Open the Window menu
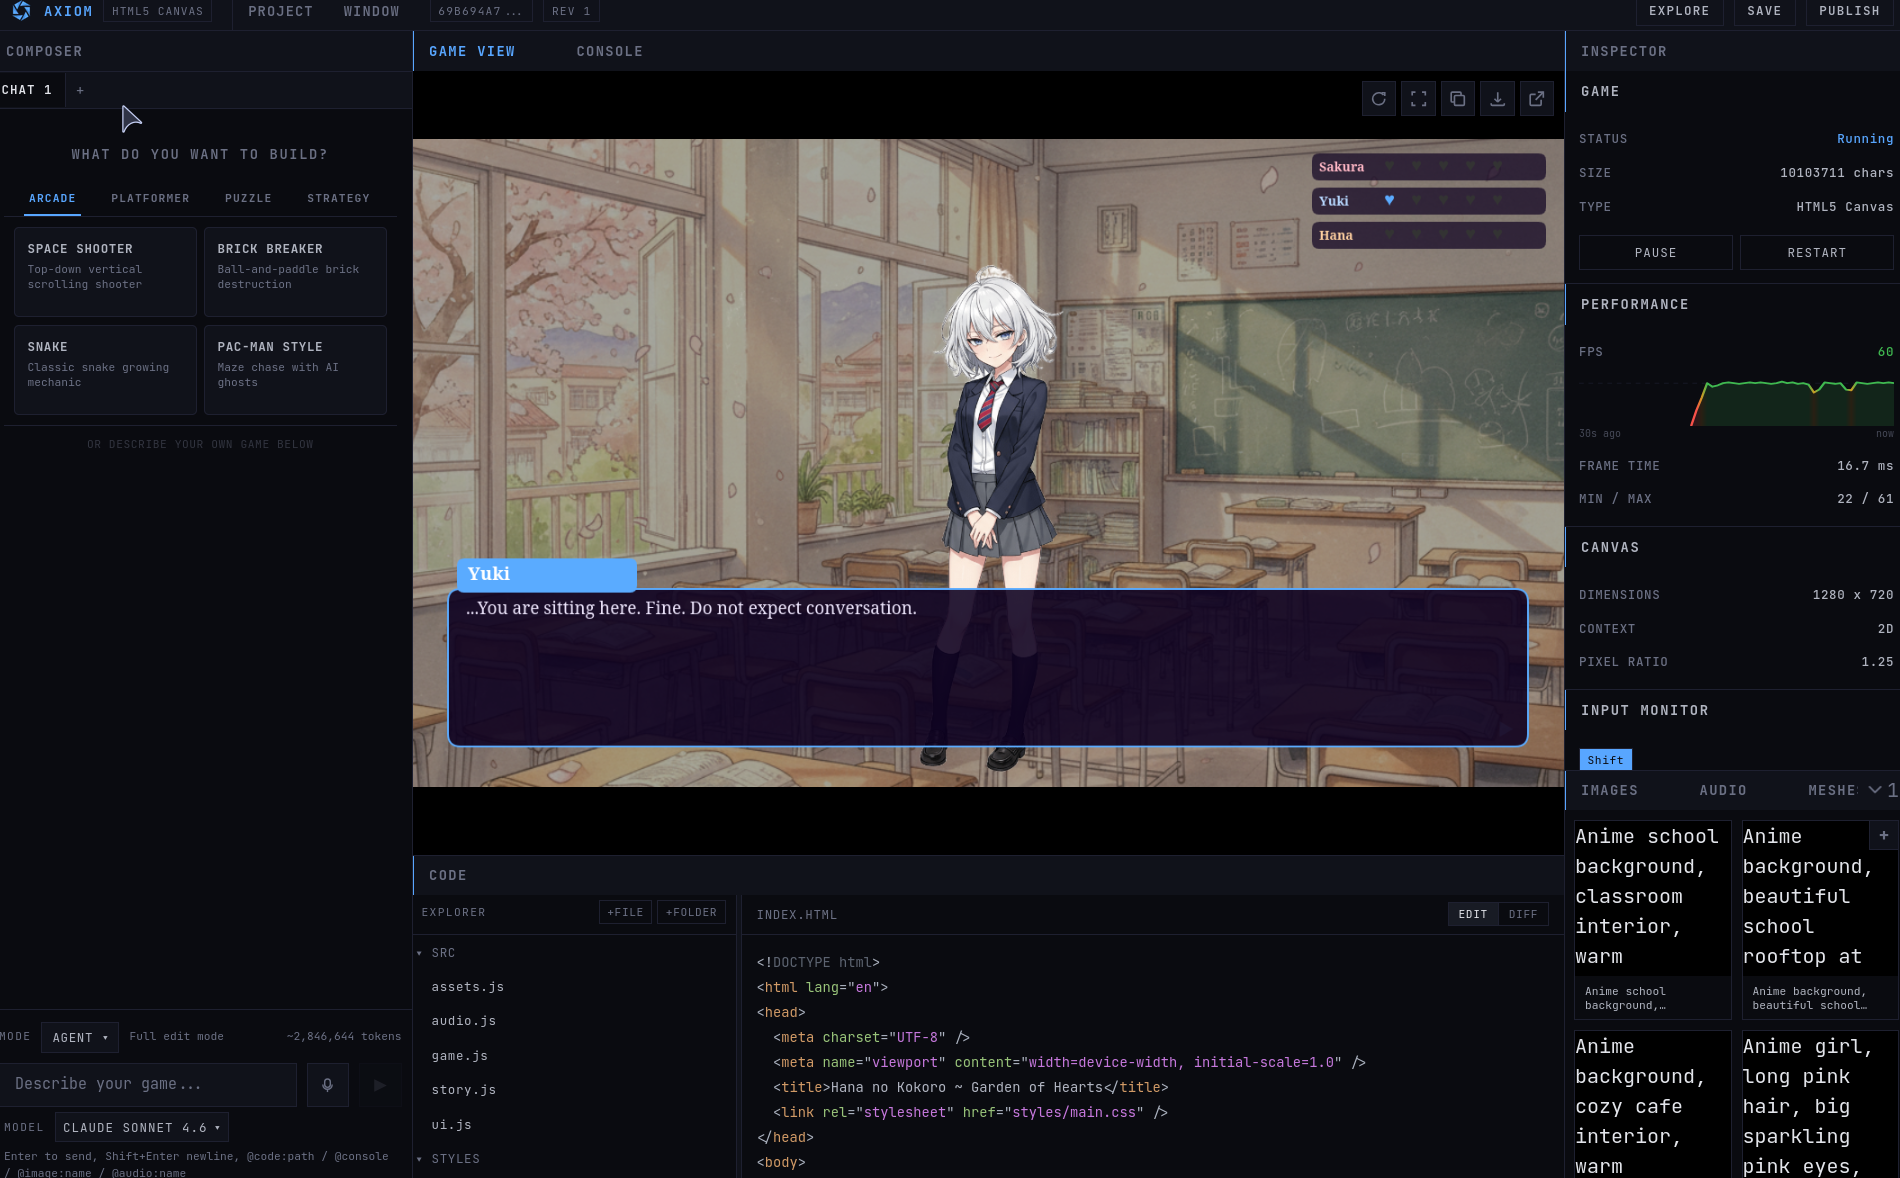 [x=371, y=11]
